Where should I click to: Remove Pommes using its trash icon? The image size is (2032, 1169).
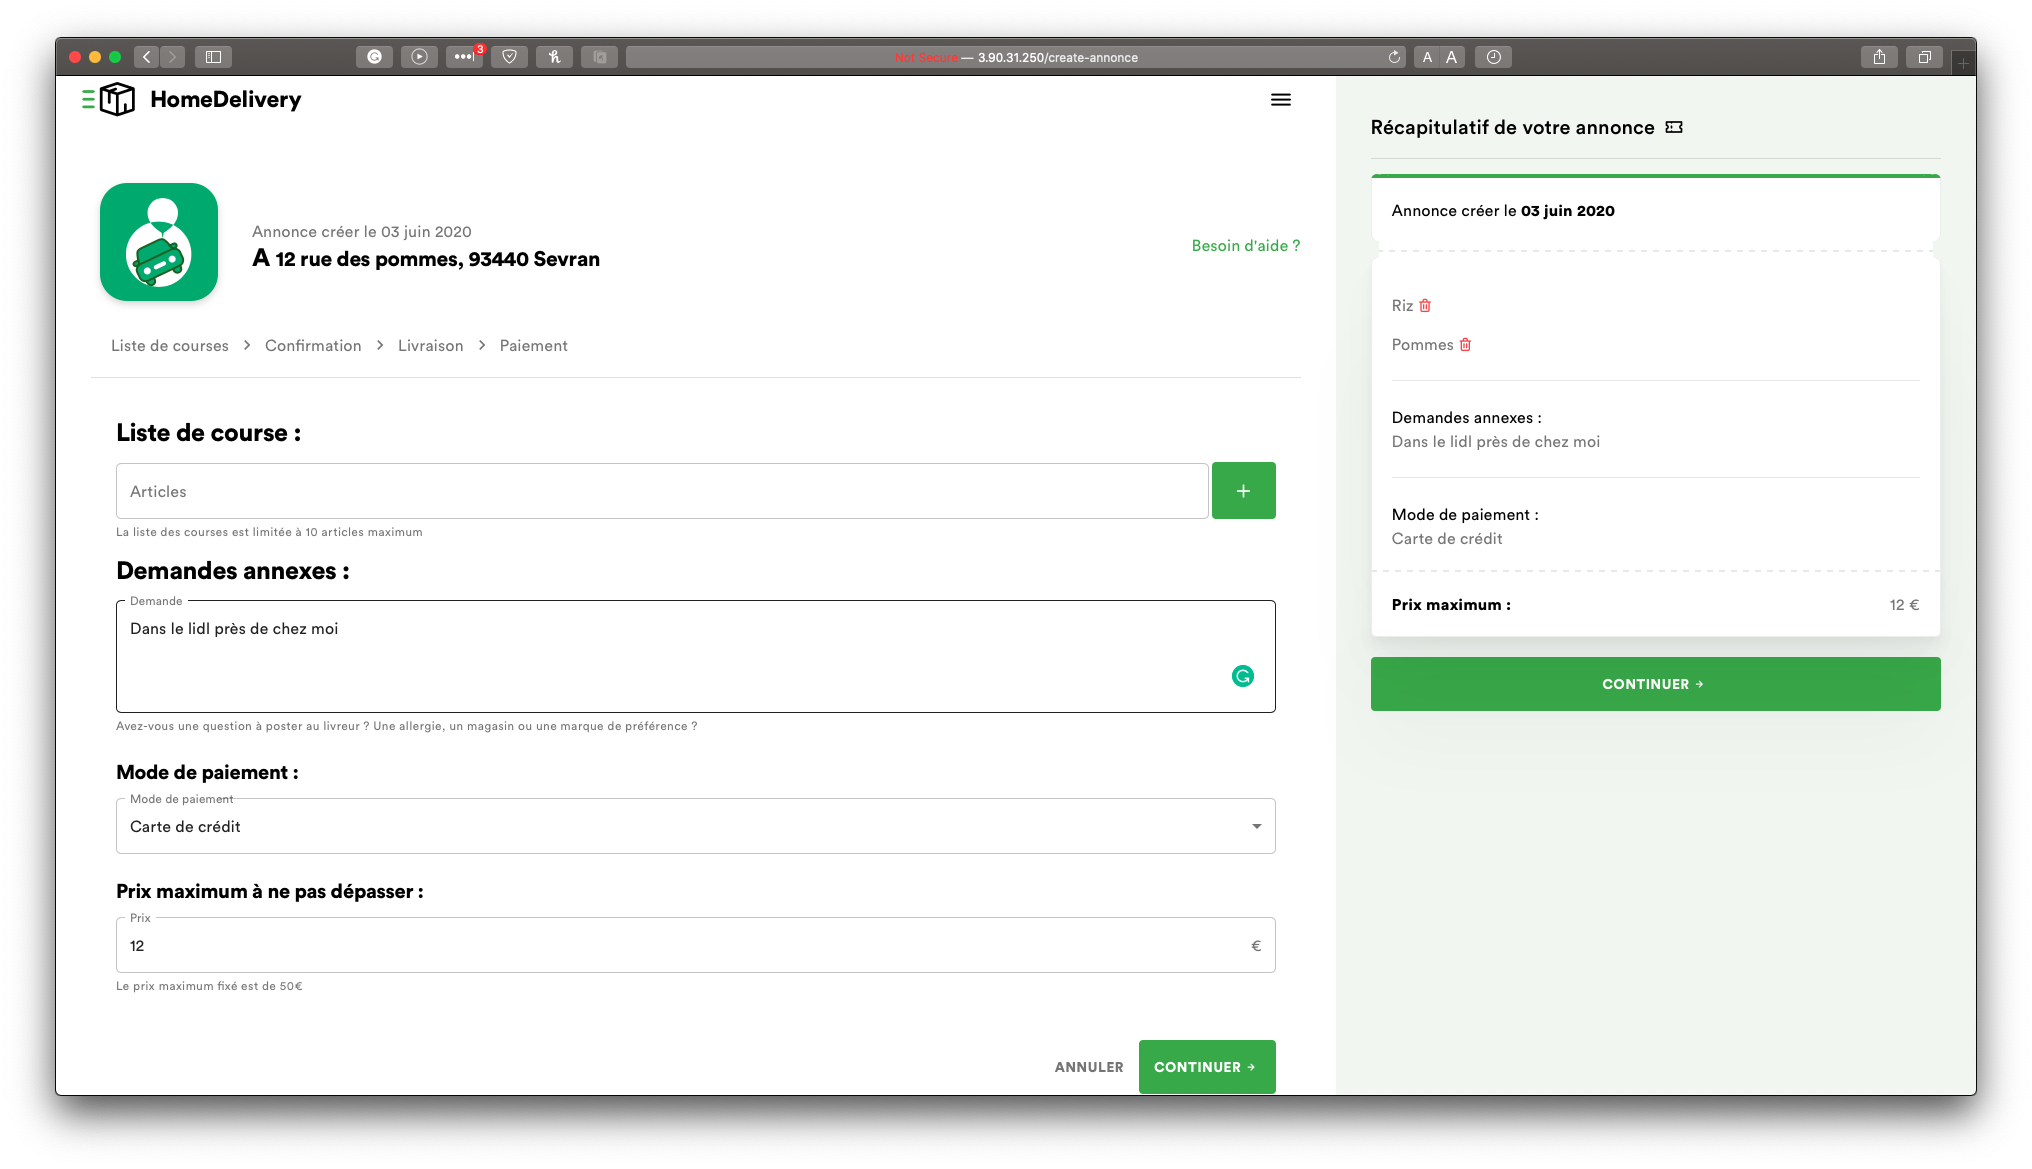pyautogui.click(x=1465, y=345)
